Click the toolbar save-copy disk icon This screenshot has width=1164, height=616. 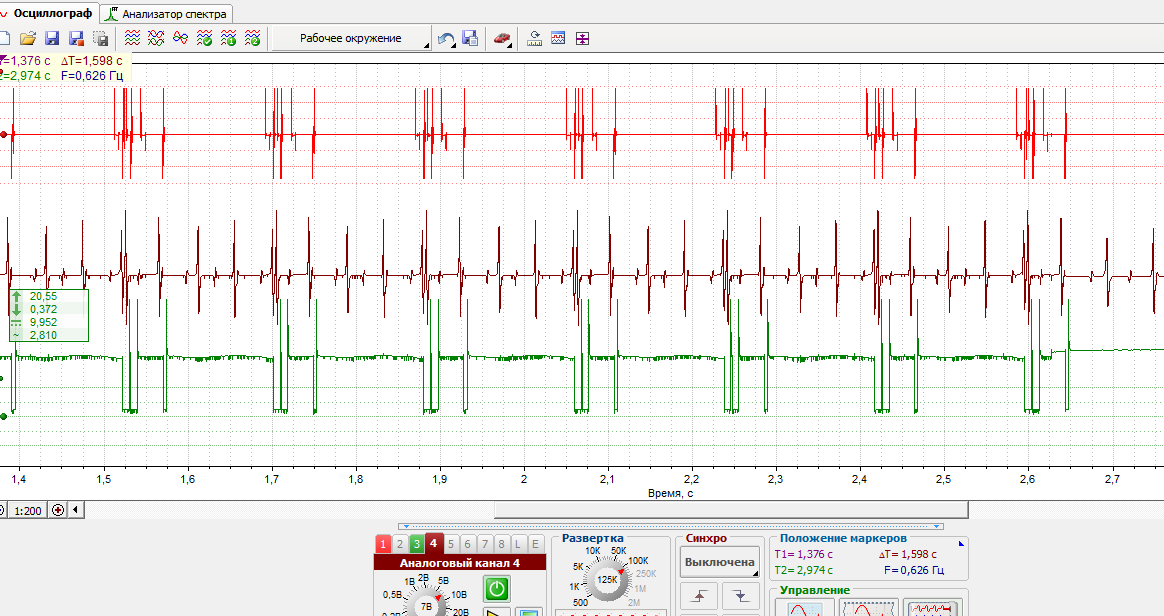click(x=470, y=38)
